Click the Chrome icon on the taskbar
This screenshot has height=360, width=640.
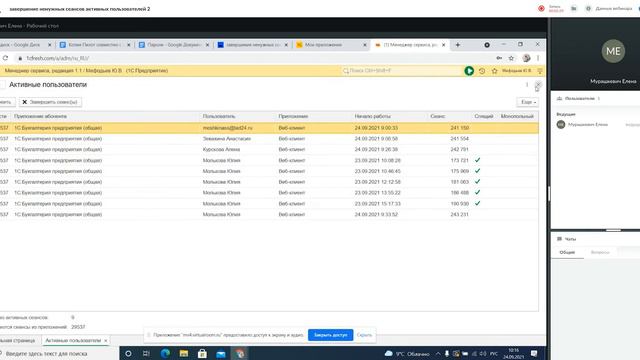pyautogui.click(x=240, y=353)
